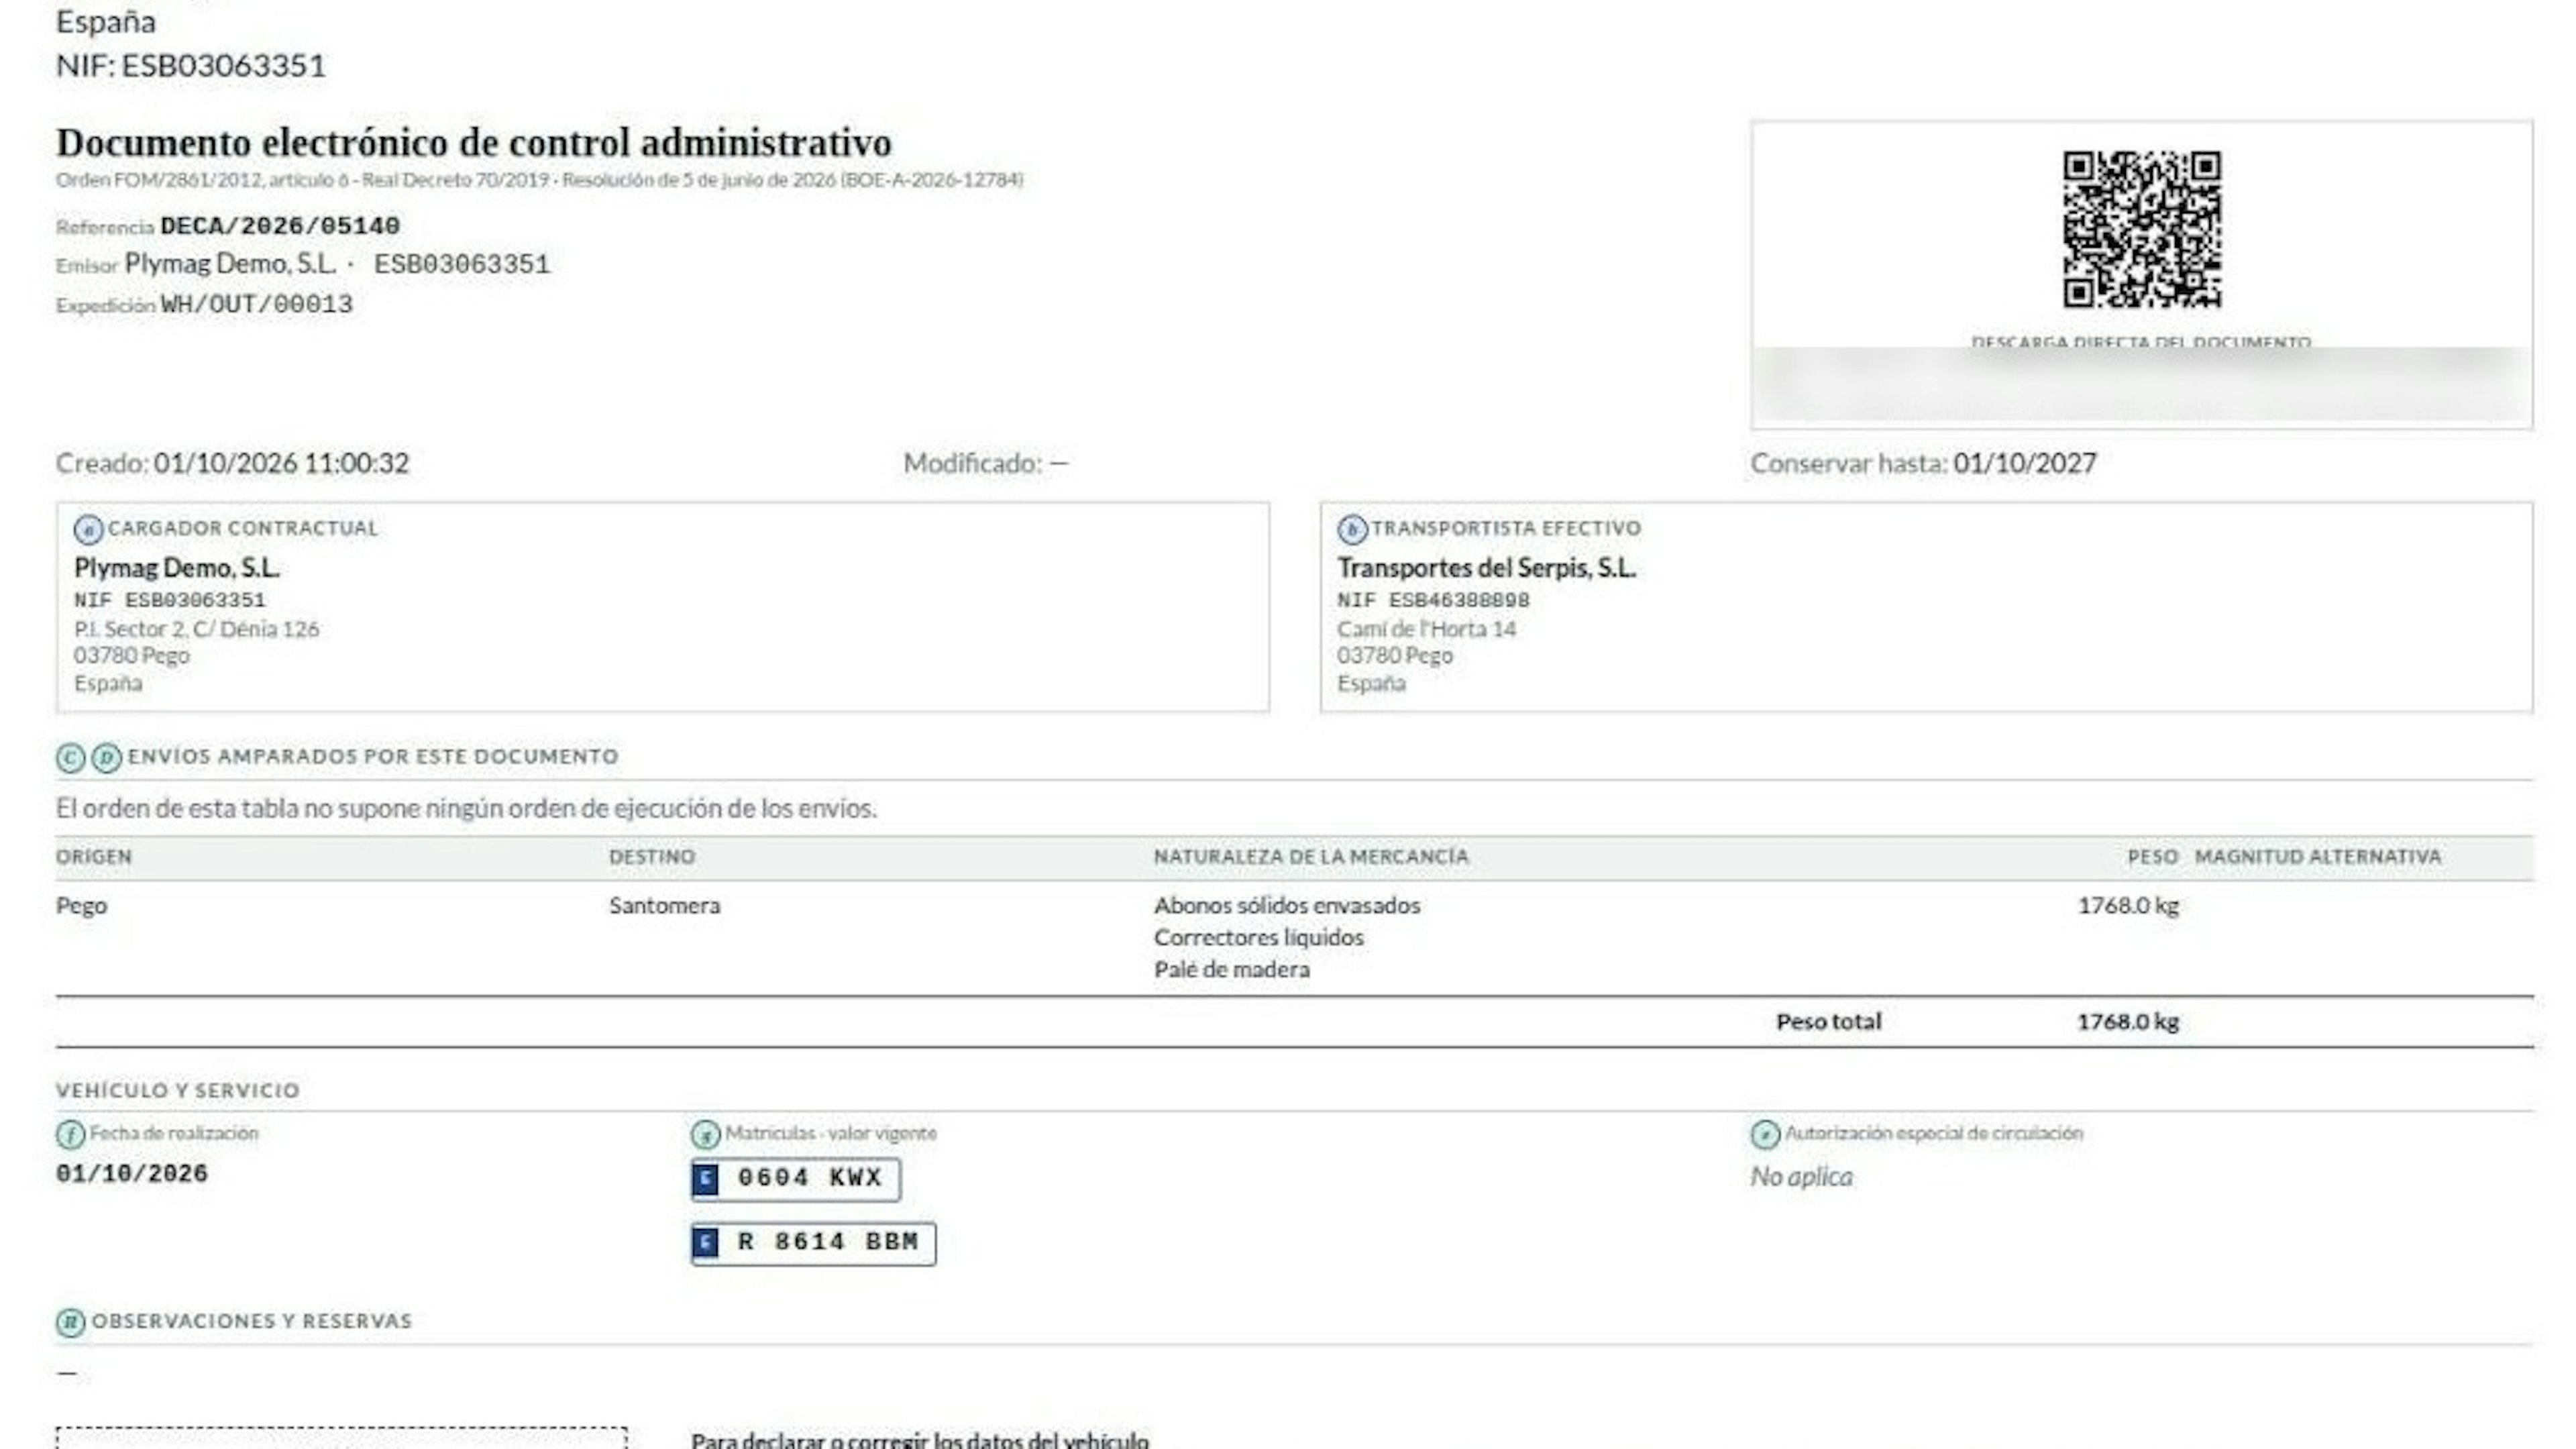The image size is (2576, 1449).
Task: Click 'Conservar hasta' date 01/10/2027
Action: click(2025, 463)
